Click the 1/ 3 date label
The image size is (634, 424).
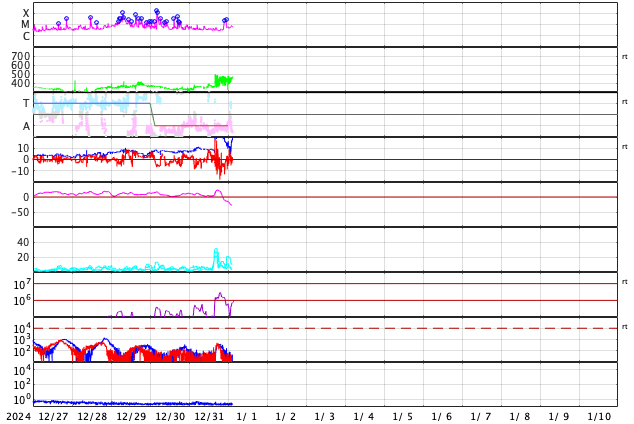click(325, 417)
